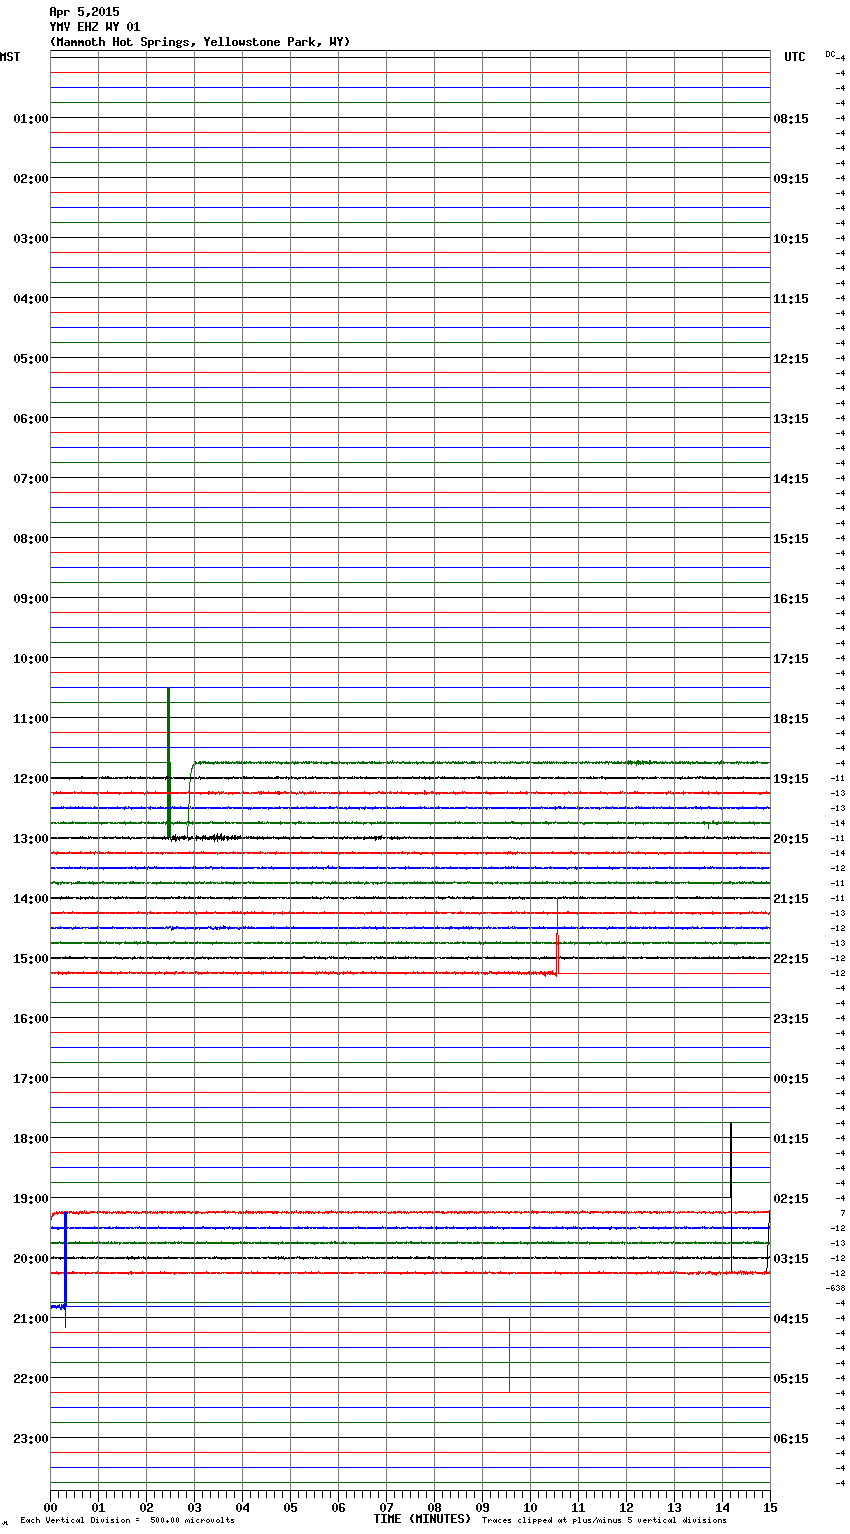Click the MST timezone label
Screen dimensions: 850x1534
pyautogui.click(x=10, y=57)
